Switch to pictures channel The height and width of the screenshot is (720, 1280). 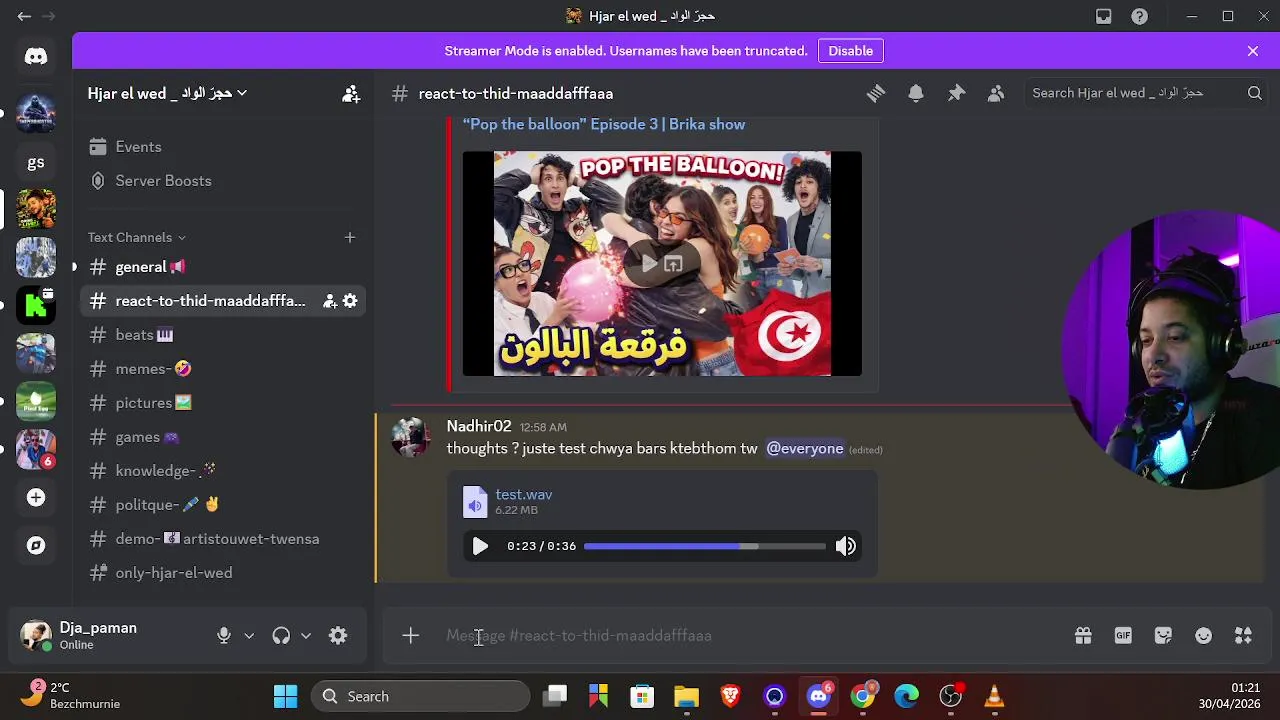[x=223, y=403]
